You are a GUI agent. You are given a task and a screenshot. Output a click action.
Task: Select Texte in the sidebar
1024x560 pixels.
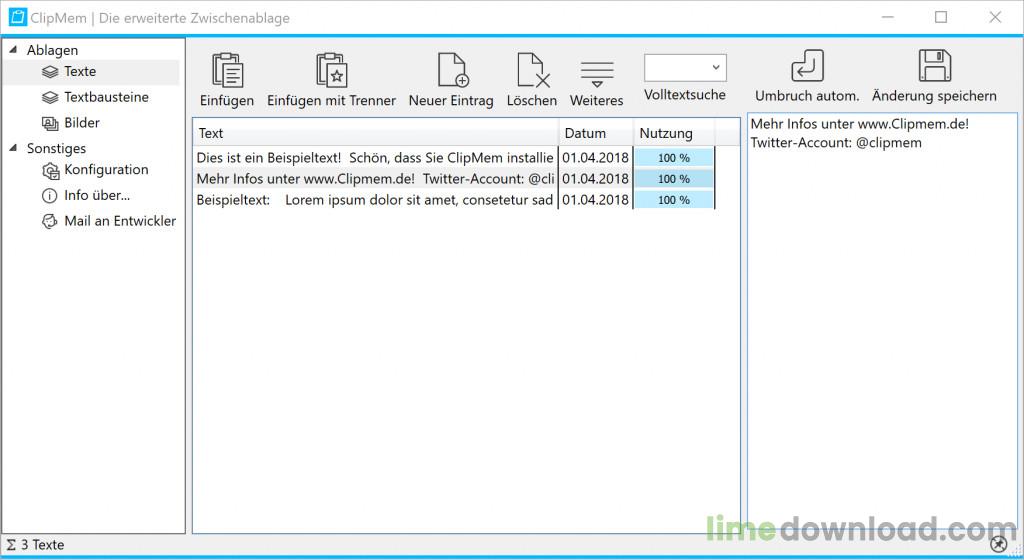(x=80, y=72)
